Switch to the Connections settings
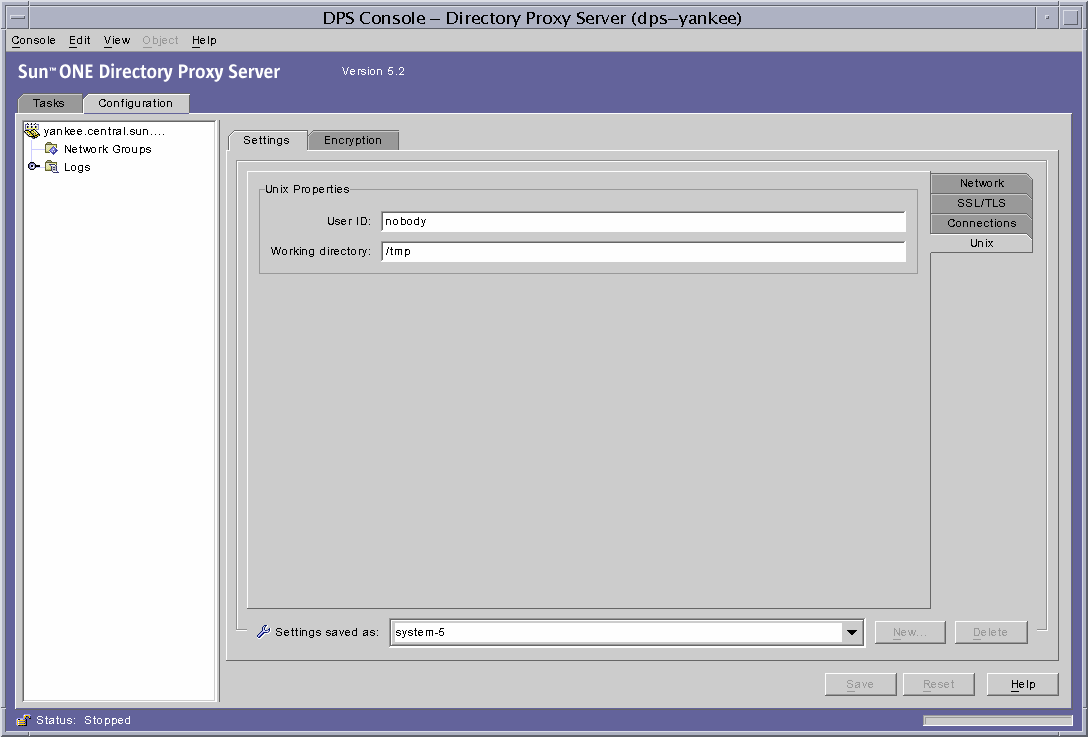The width and height of the screenshot is (1088, 737). pyautogui.click(x=981, y=223)
